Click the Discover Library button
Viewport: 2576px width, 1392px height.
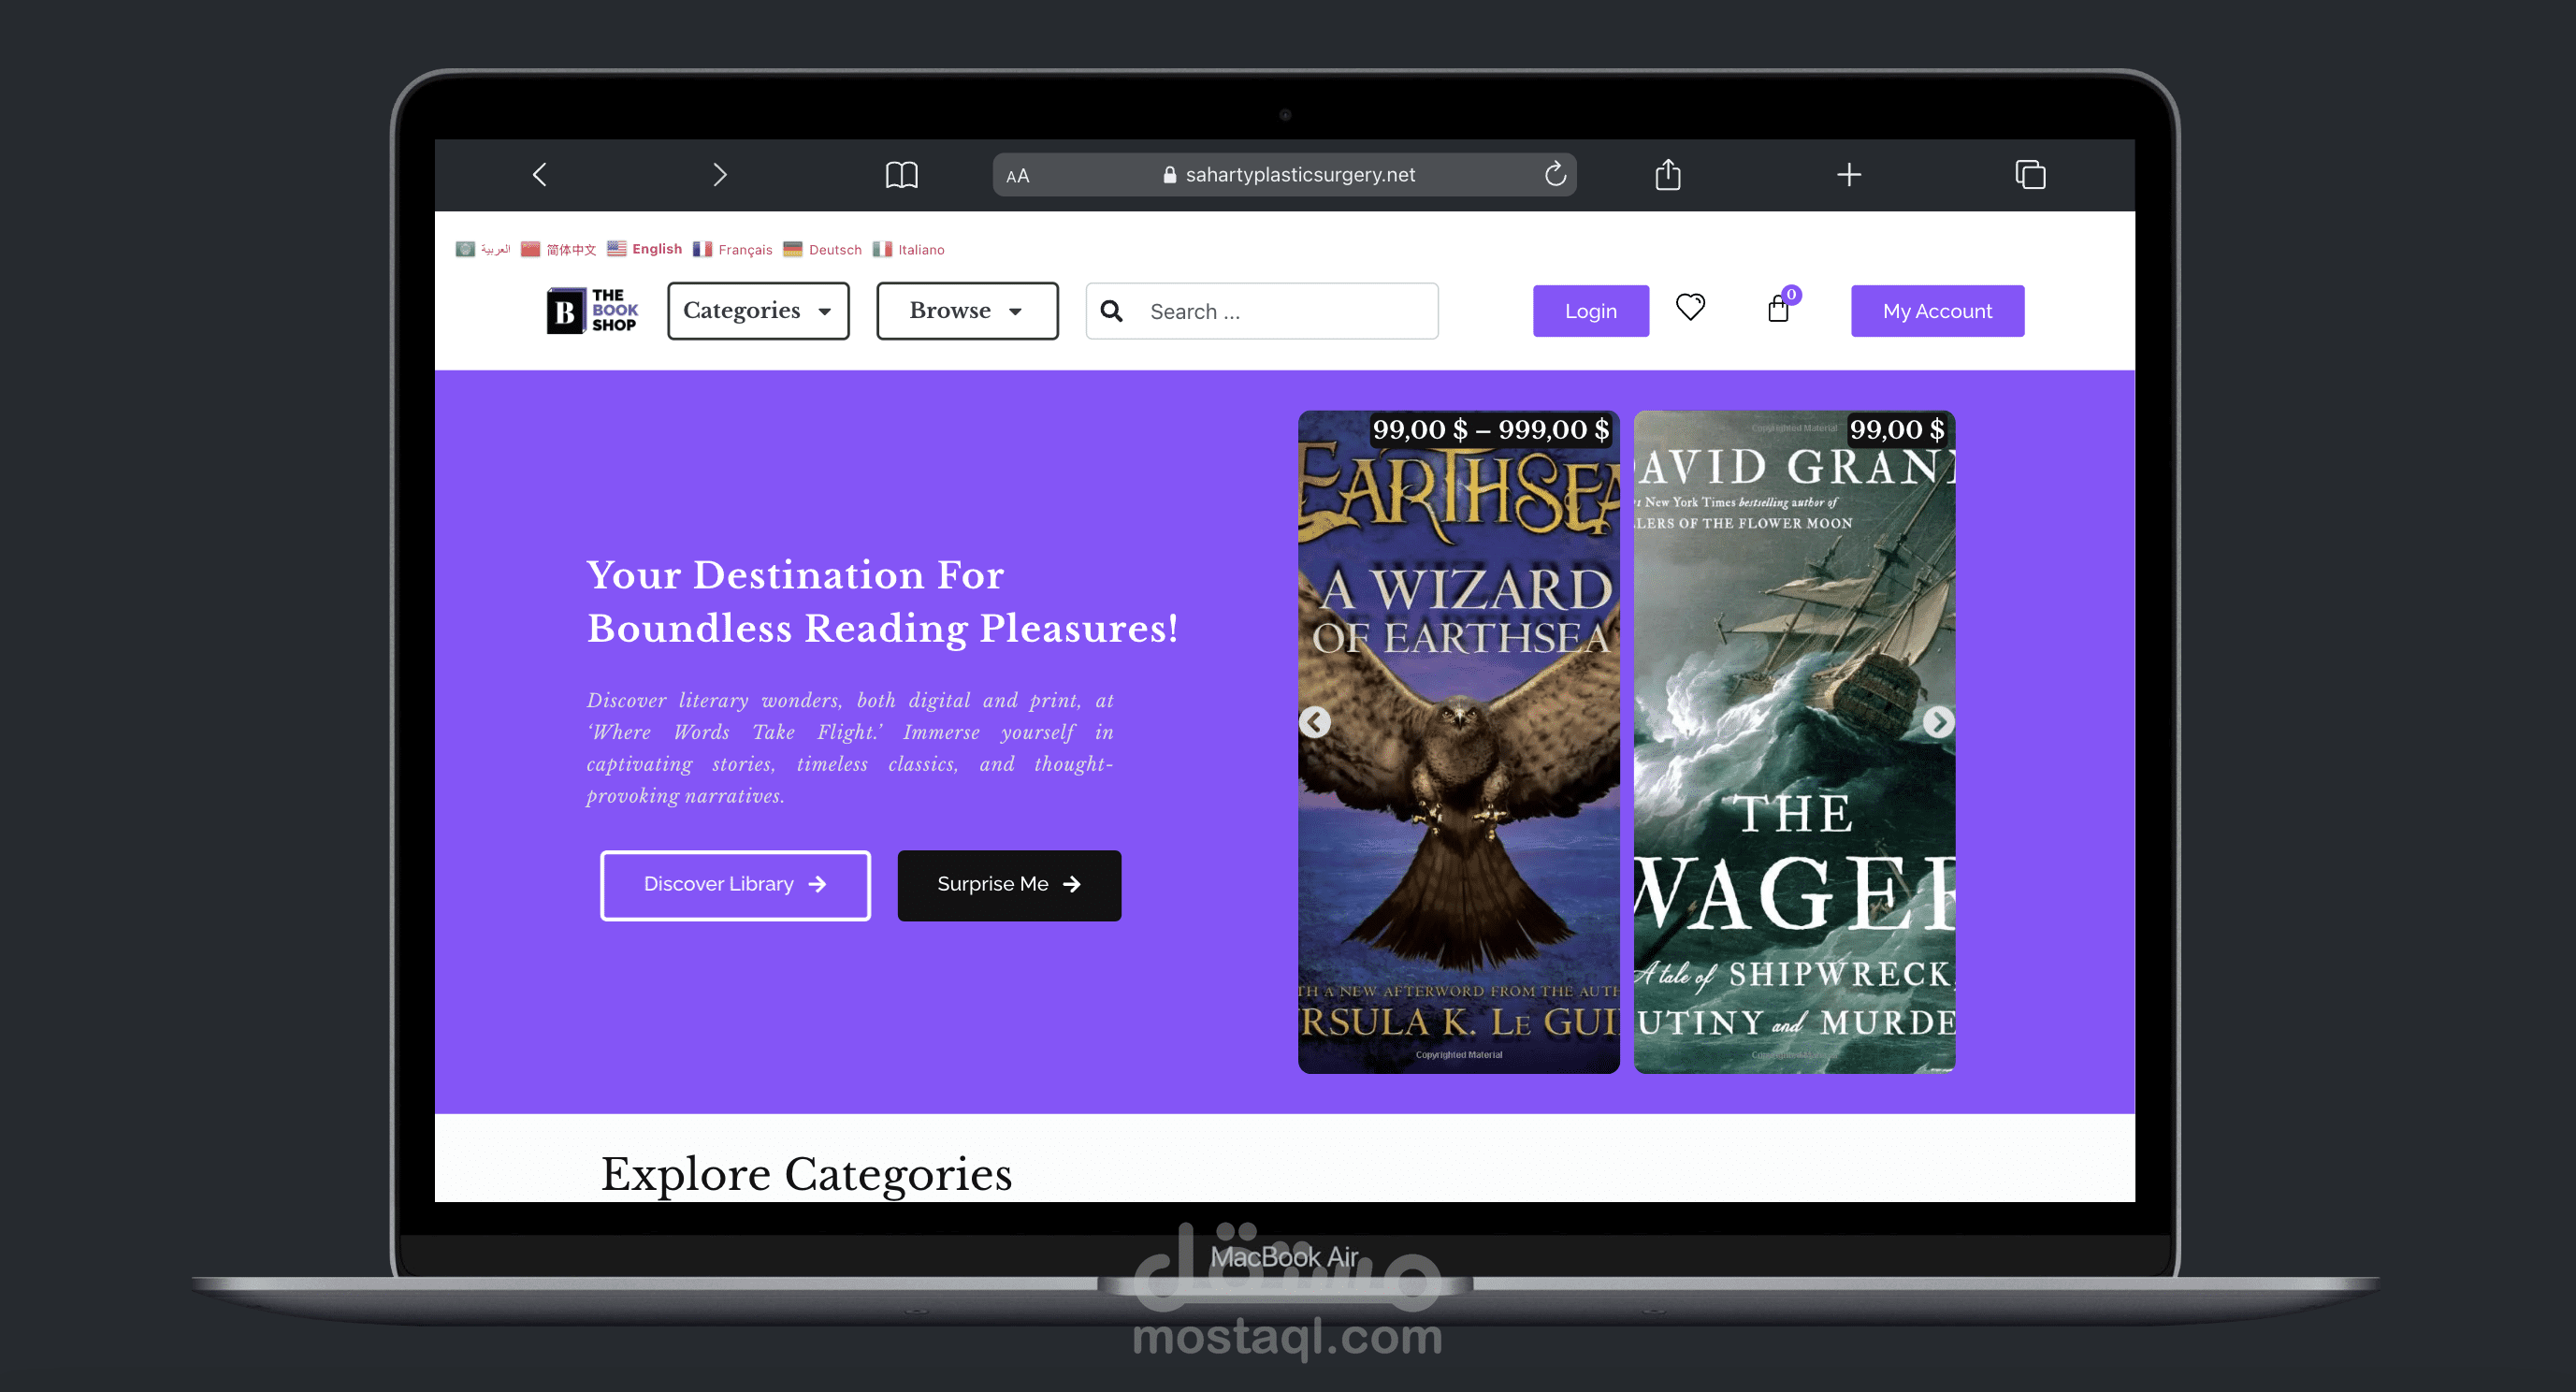pyautogui.click(x=735, y=885)
